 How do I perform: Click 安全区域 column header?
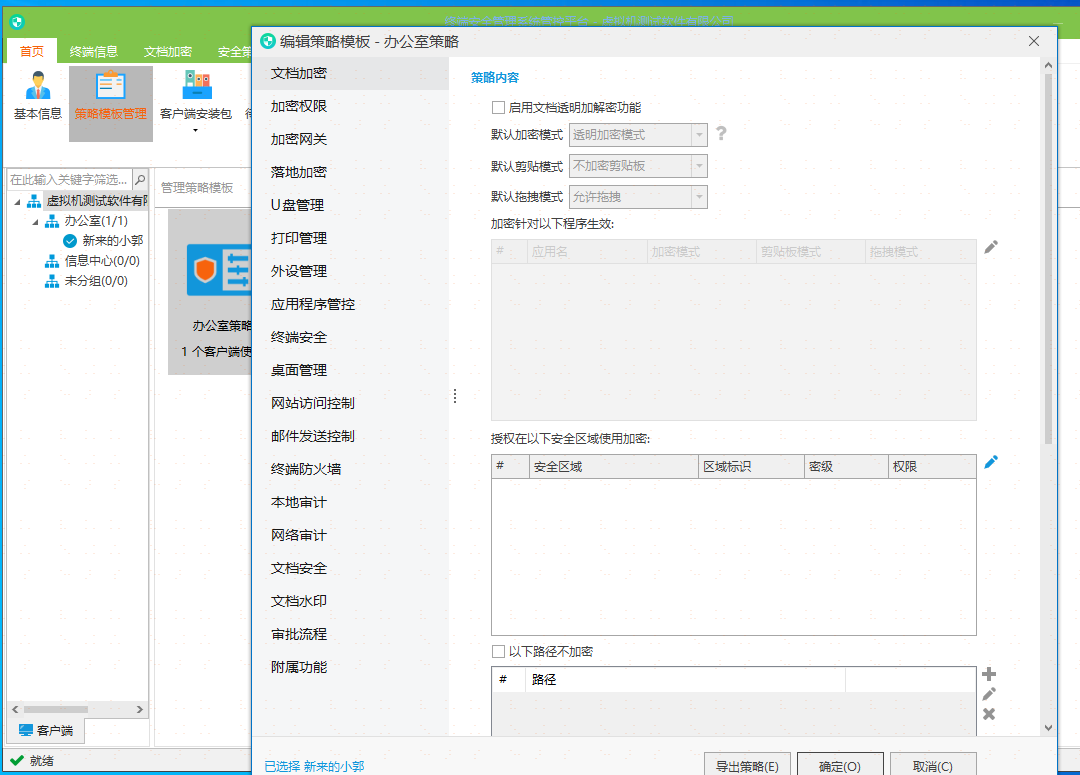tap(614, 467)
